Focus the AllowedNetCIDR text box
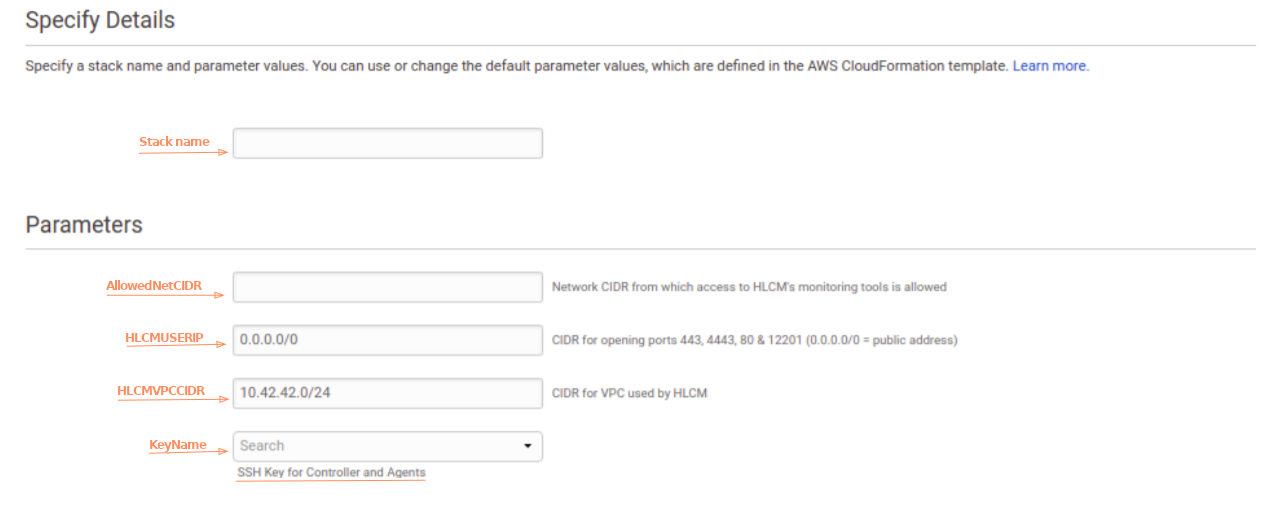Screen dimensions: 1264x513 point(387,287)
